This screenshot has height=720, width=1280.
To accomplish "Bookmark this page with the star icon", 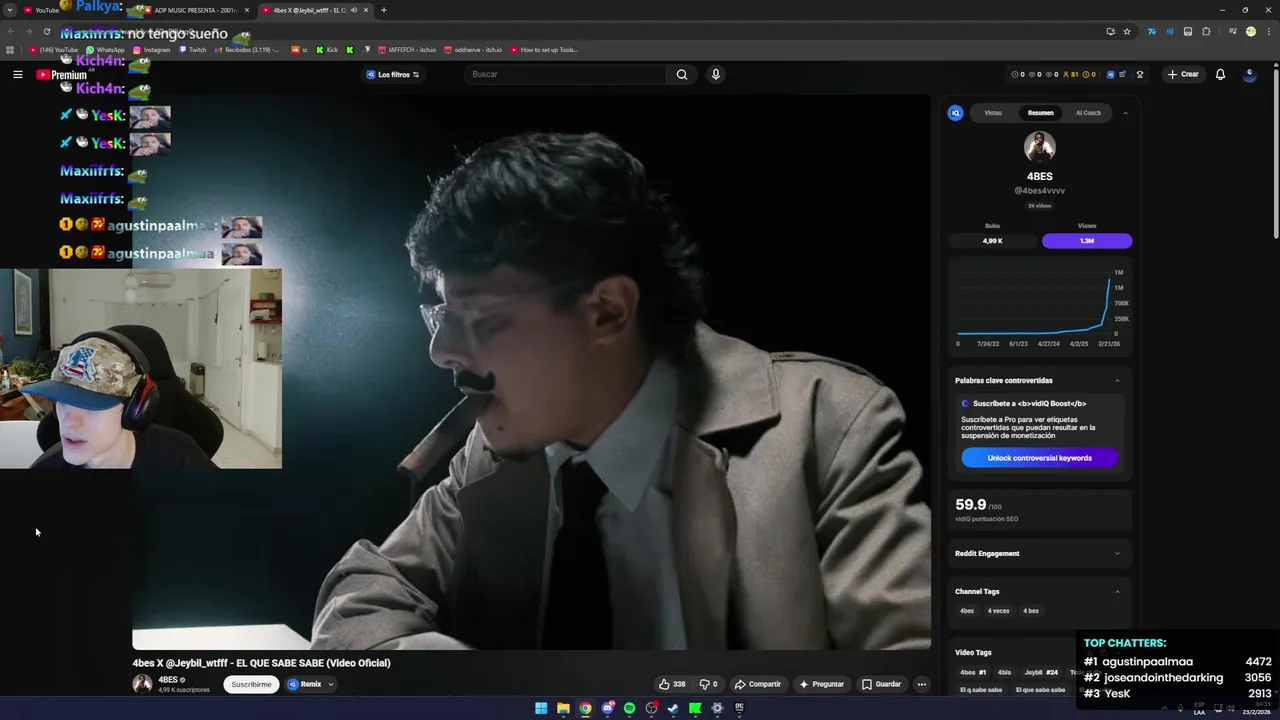I will [1127, 31].
